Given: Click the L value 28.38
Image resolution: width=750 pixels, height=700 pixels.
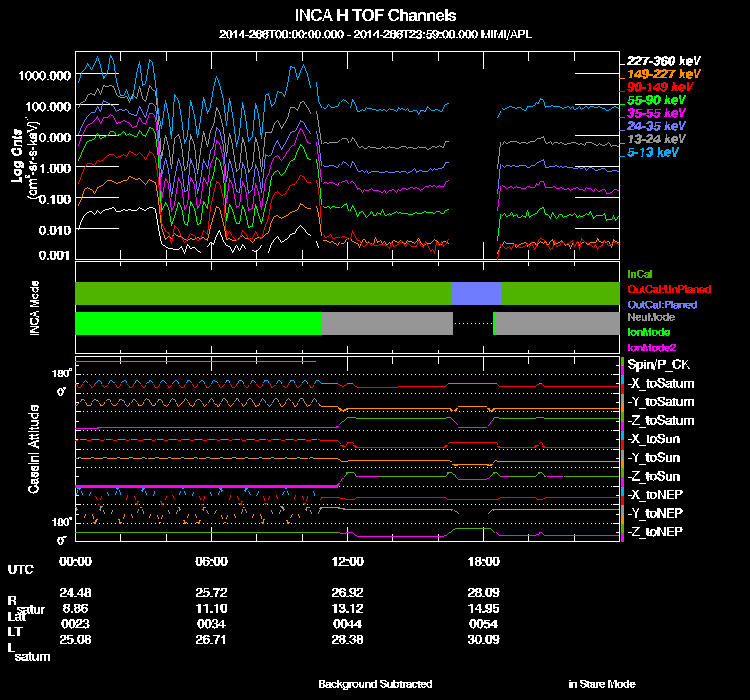Looking at the screenshot, I should pos(347,640).
